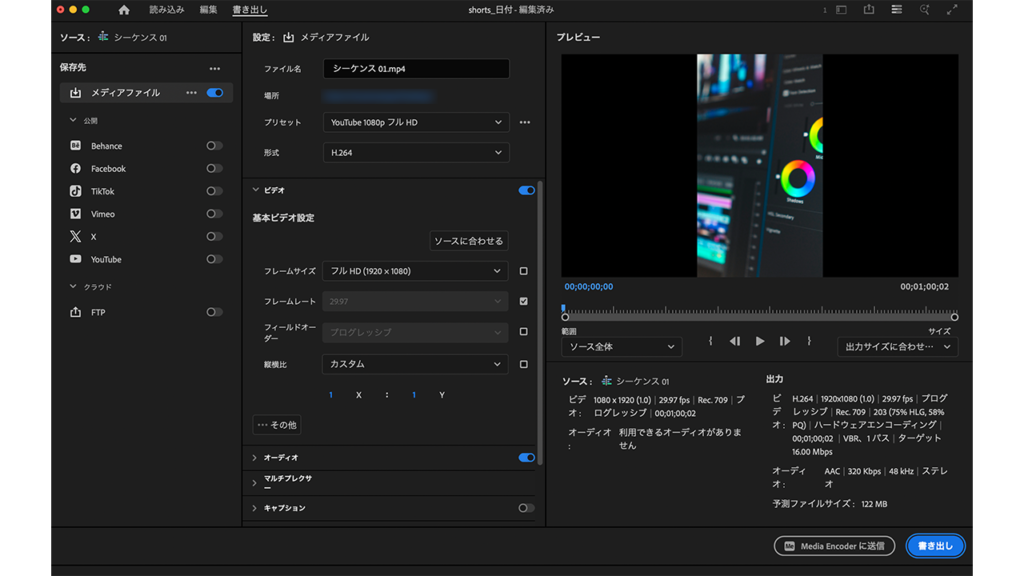Click the Home icon in top bar
The image size is (1024, 576).
[x=124, y=10]
